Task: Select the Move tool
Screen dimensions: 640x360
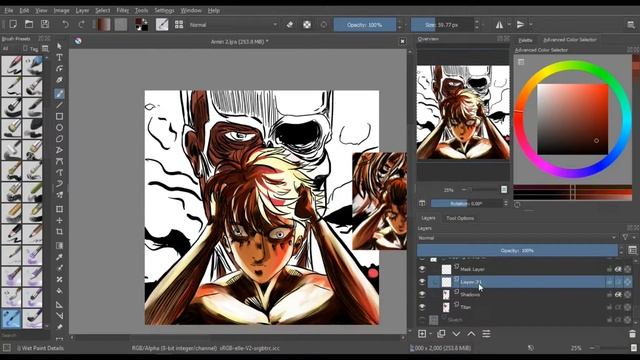Action: 60,220
